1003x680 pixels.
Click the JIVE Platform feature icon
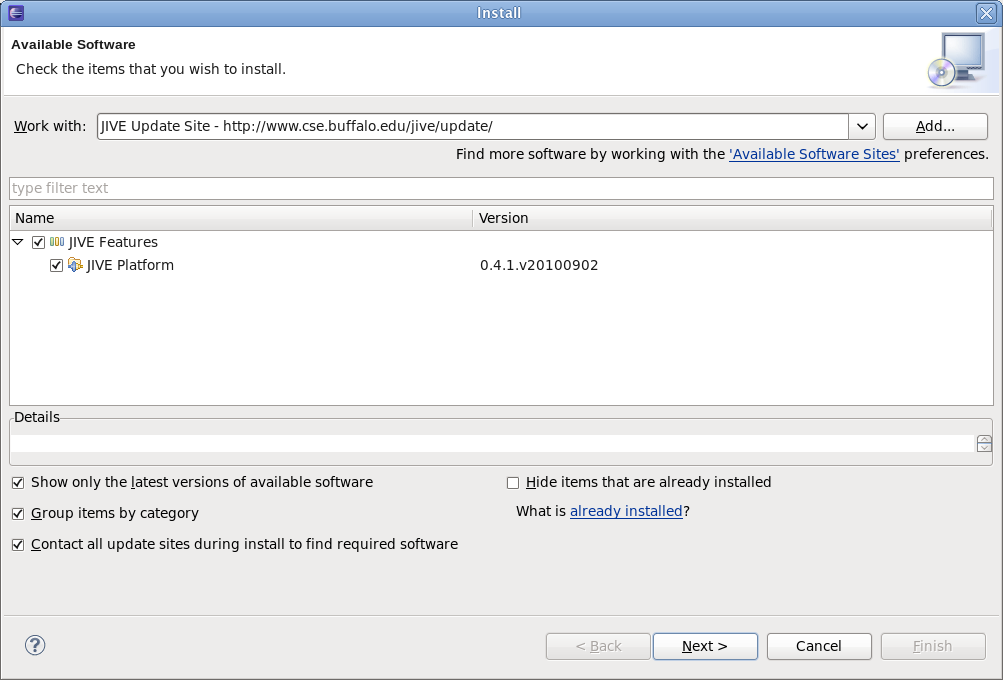(x=75, y=265)
